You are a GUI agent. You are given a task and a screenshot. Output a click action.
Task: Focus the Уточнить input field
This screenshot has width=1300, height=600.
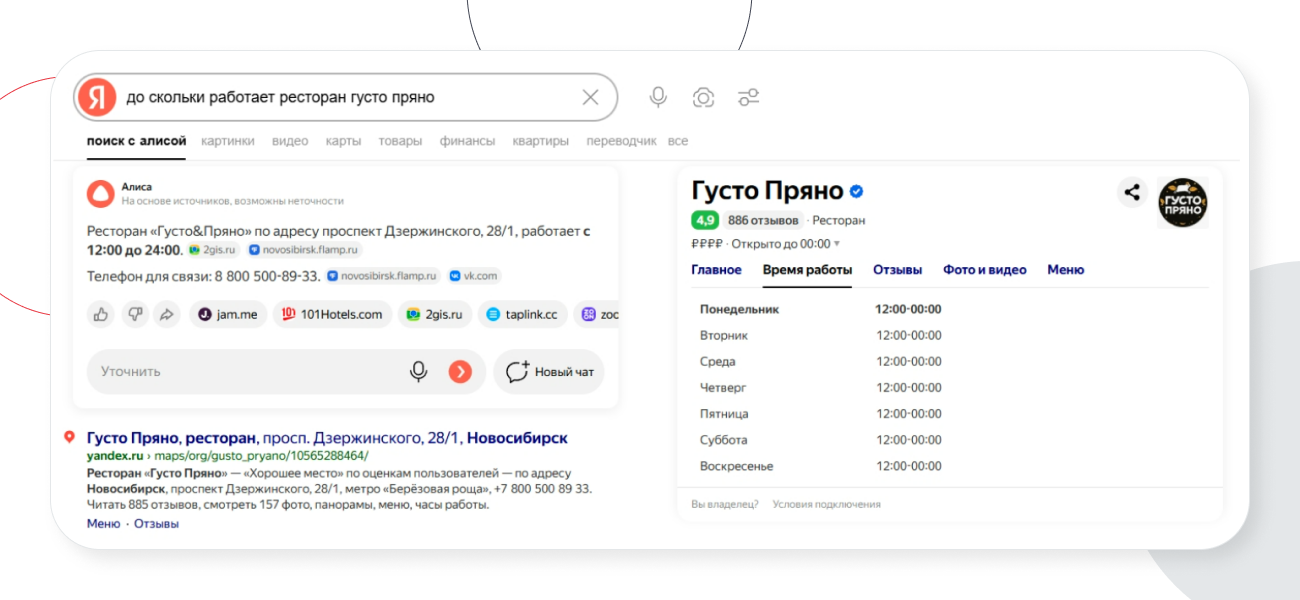coord(240,372)
